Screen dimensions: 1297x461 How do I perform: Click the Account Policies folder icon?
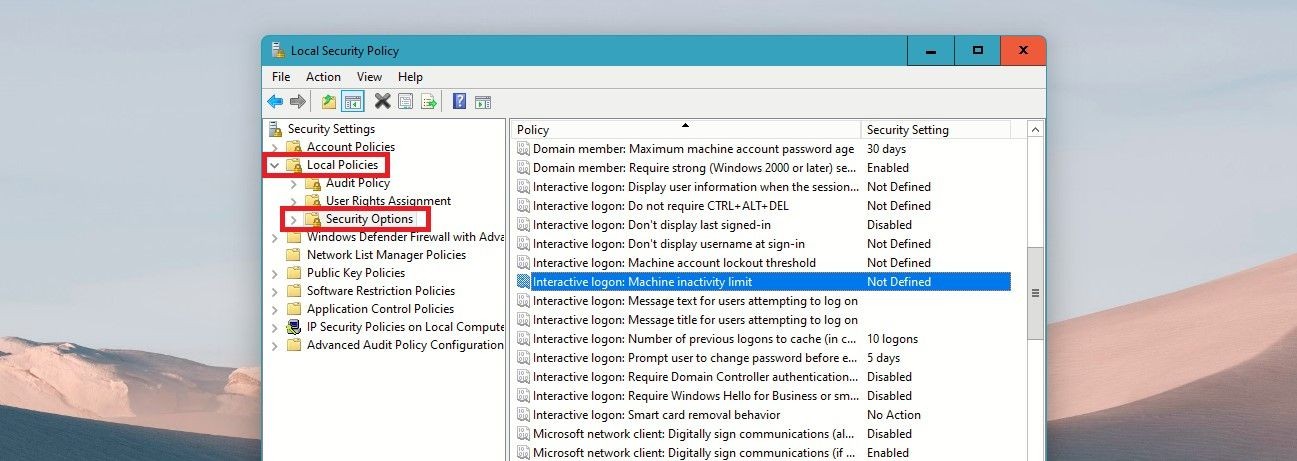294,147
